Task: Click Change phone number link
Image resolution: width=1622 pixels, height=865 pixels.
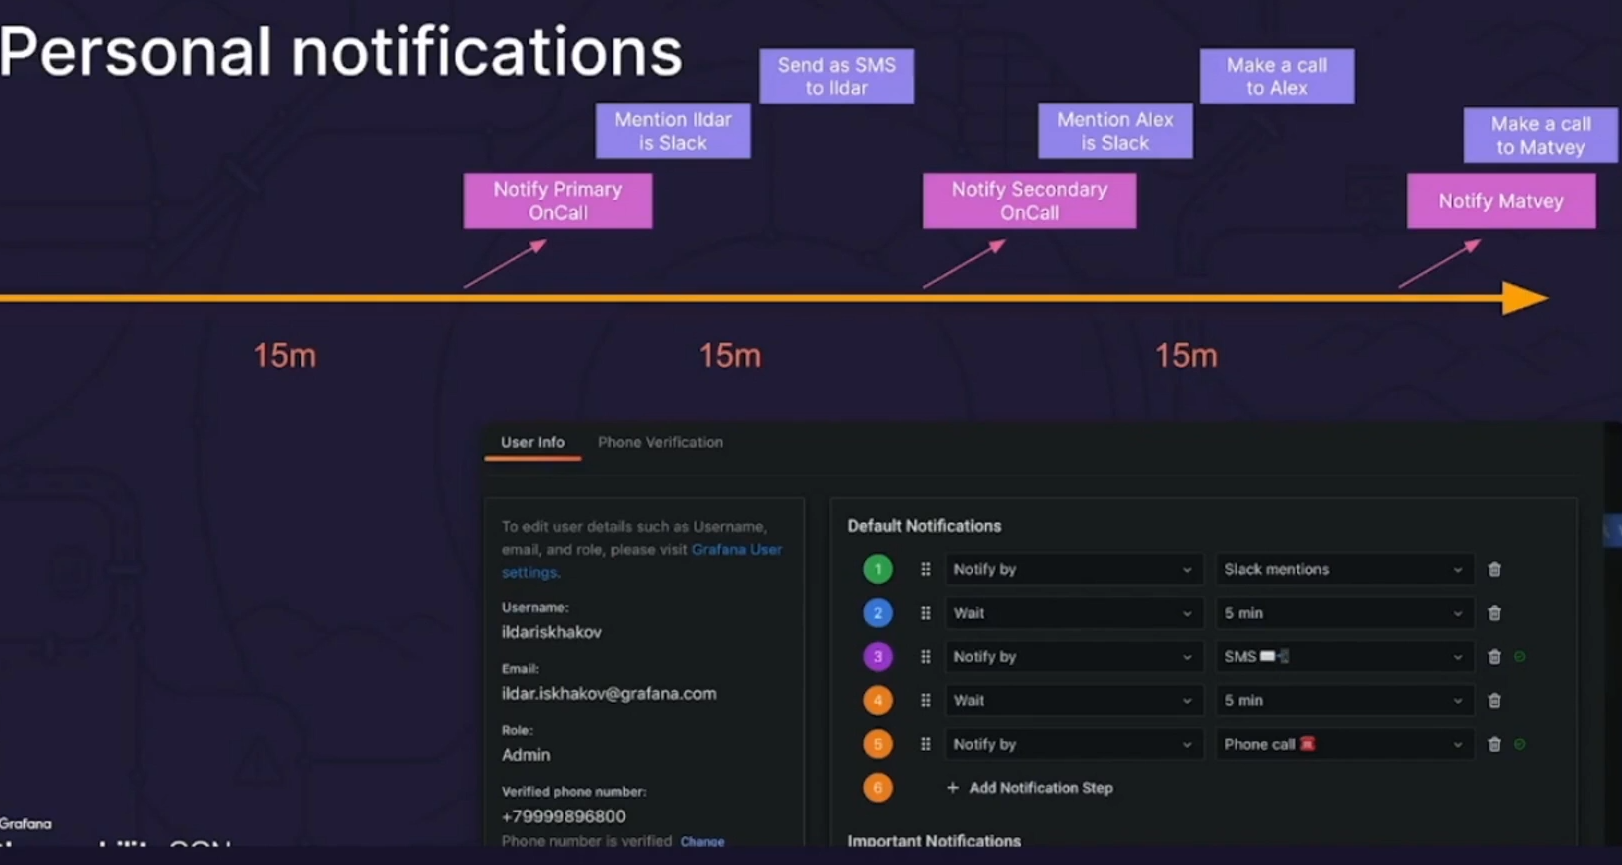Action: (702, 842)
